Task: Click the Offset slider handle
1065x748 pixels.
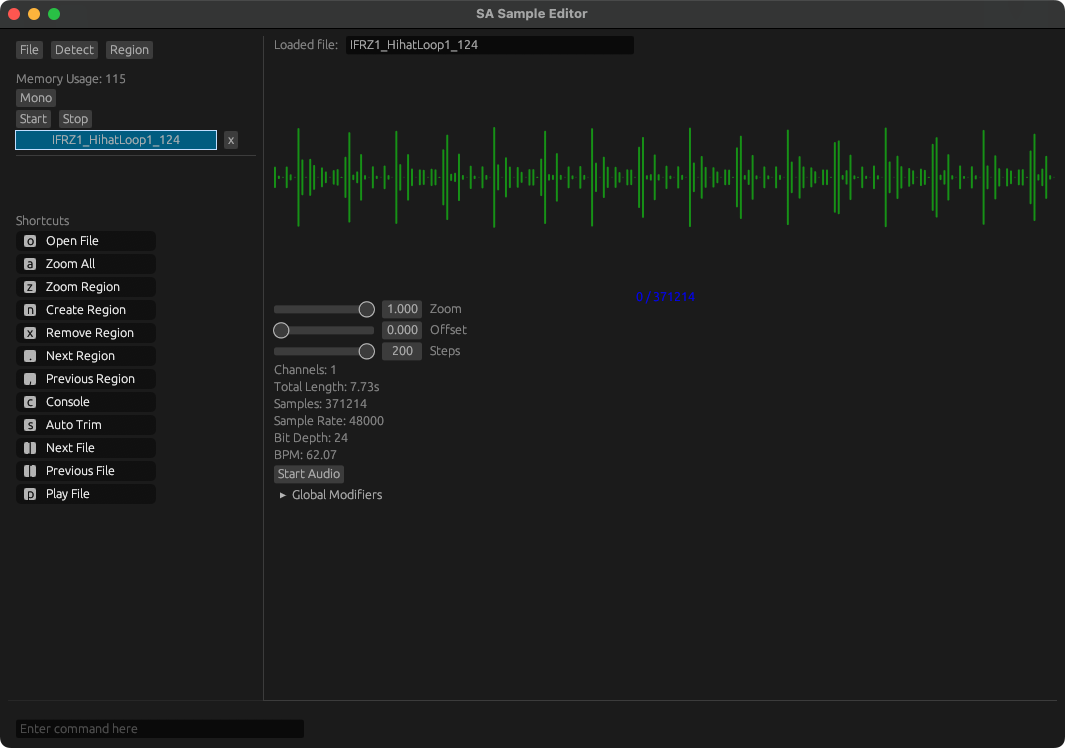Action: click(x=281, y=331)
